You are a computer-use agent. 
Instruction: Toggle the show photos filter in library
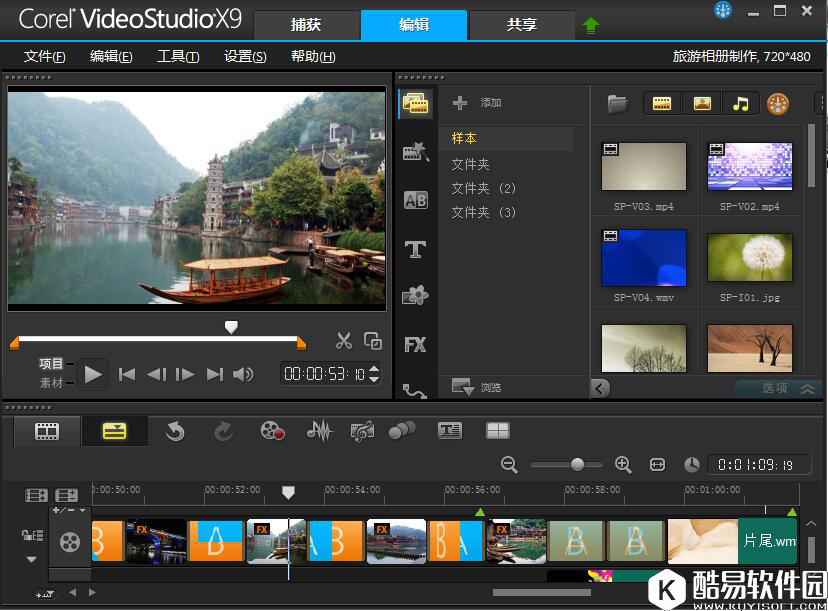[x=702, y=103]
